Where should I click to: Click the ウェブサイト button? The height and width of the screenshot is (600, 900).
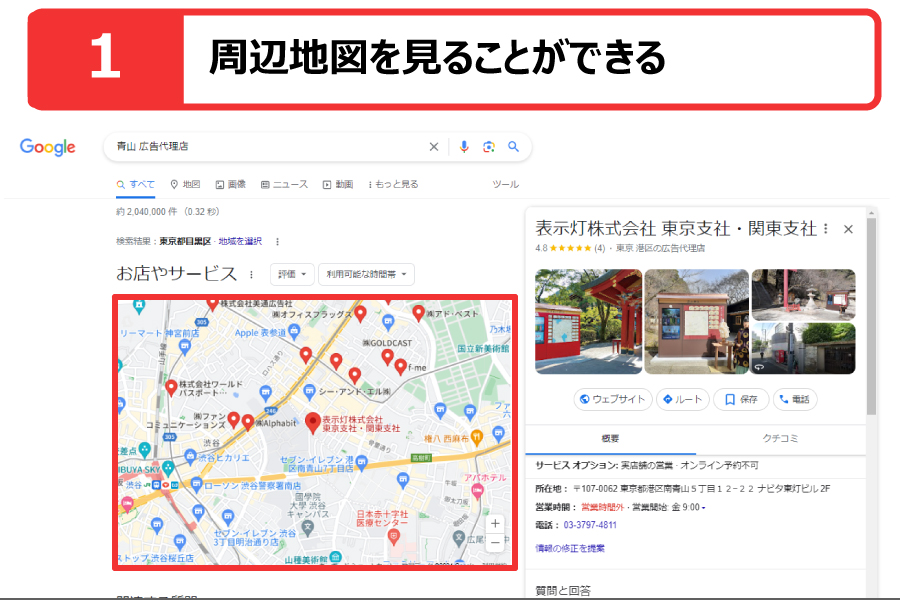[612, 399]
